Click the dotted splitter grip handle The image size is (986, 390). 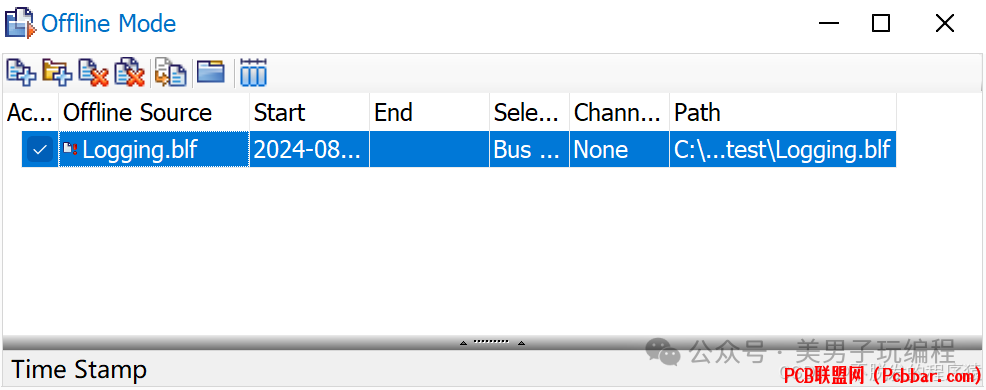491,342
